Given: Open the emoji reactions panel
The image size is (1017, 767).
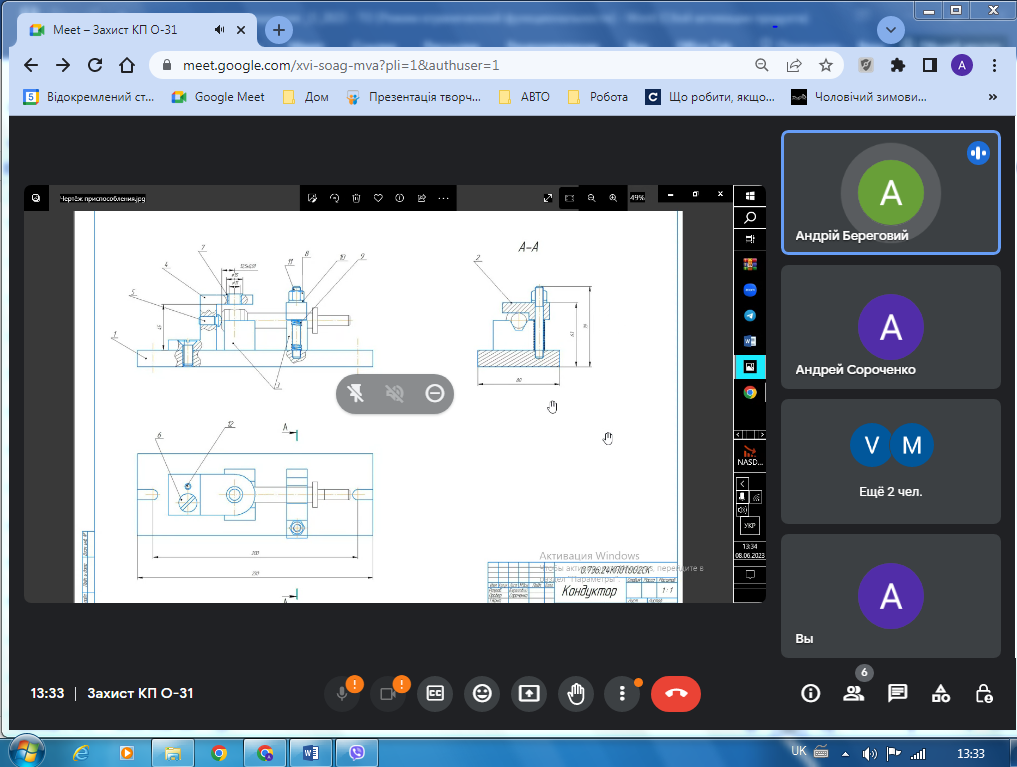Looking at the screenshot, I should coord(482,694).
